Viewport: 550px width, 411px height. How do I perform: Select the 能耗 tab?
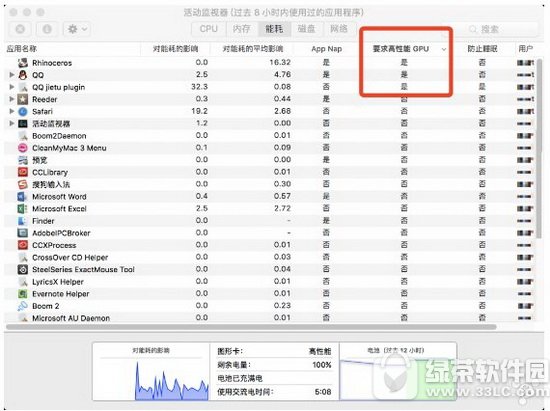(x=274, y=29)
